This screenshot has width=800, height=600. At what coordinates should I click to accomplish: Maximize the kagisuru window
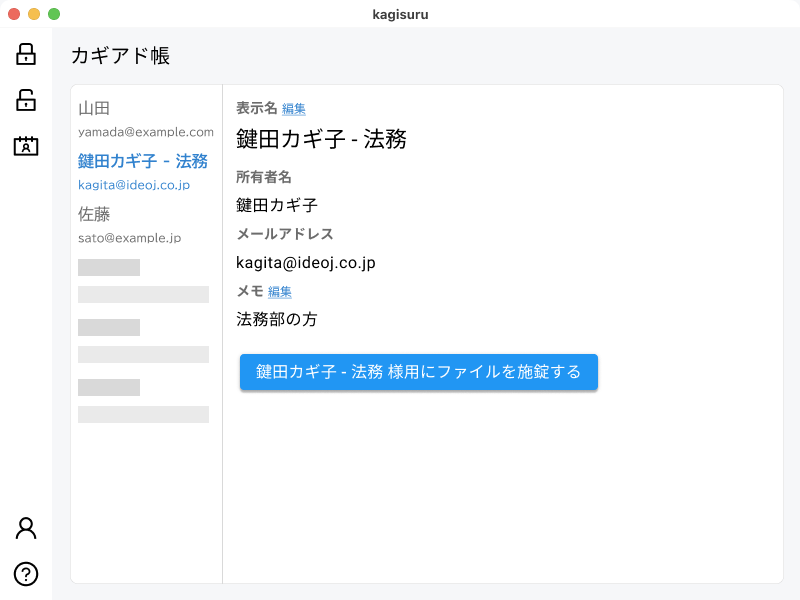click(x=54, y=14)
